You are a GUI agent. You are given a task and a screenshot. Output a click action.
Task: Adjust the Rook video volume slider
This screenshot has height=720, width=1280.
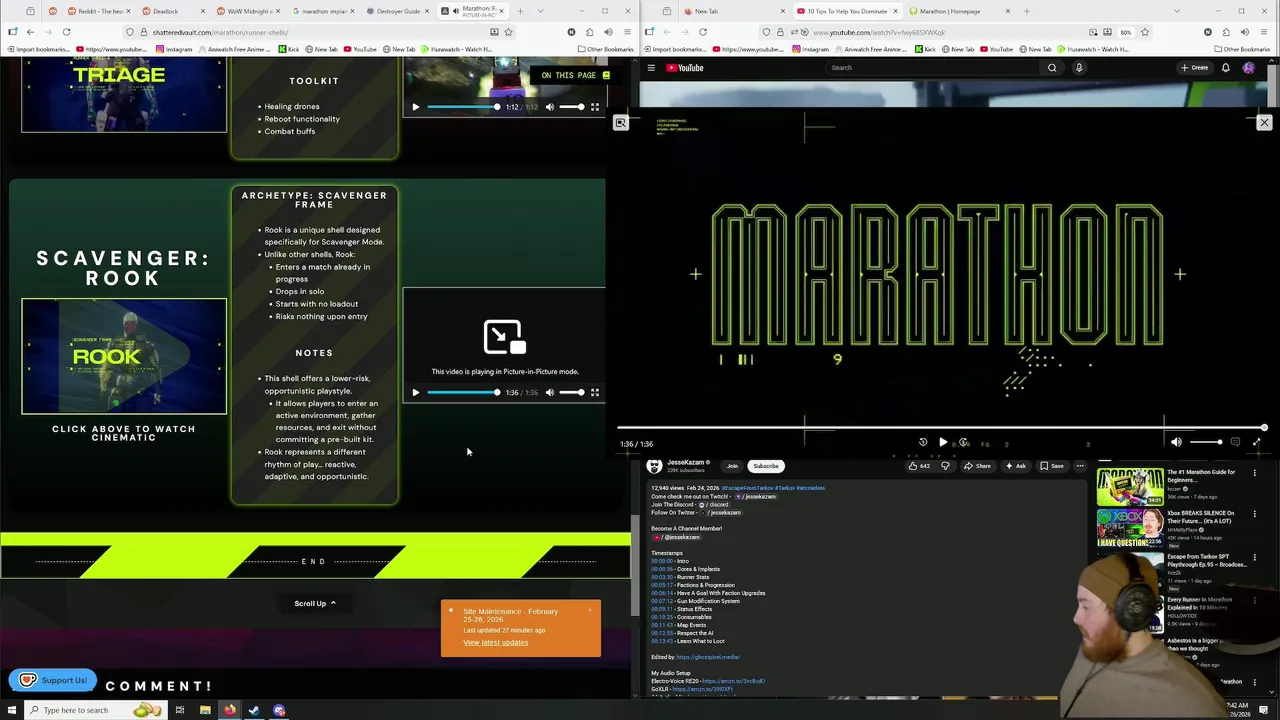coord(572,393)
